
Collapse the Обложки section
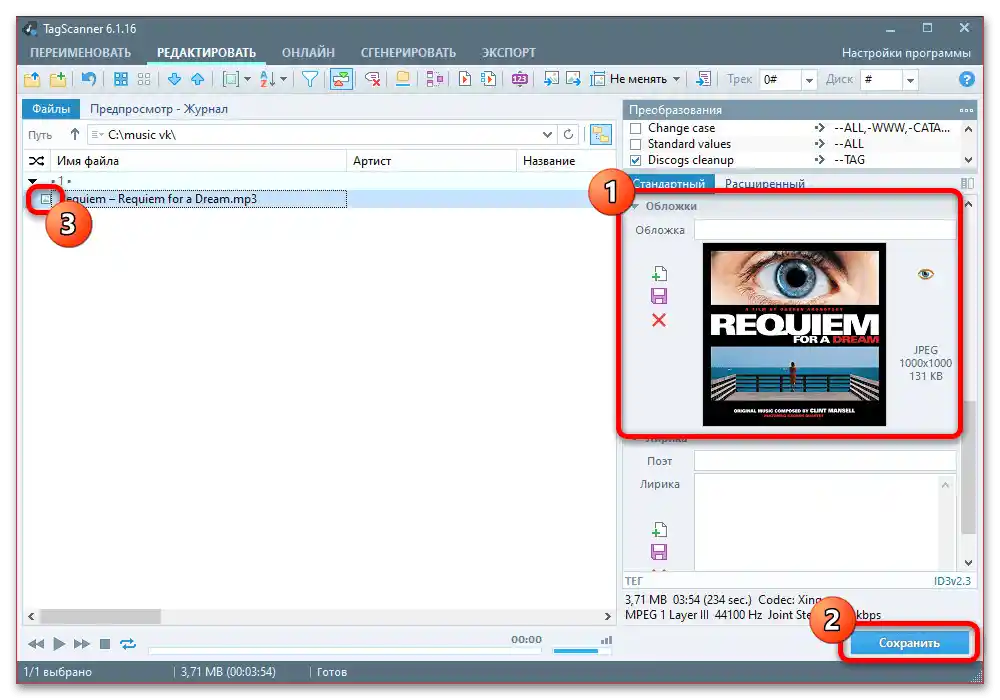pos(635,207)
